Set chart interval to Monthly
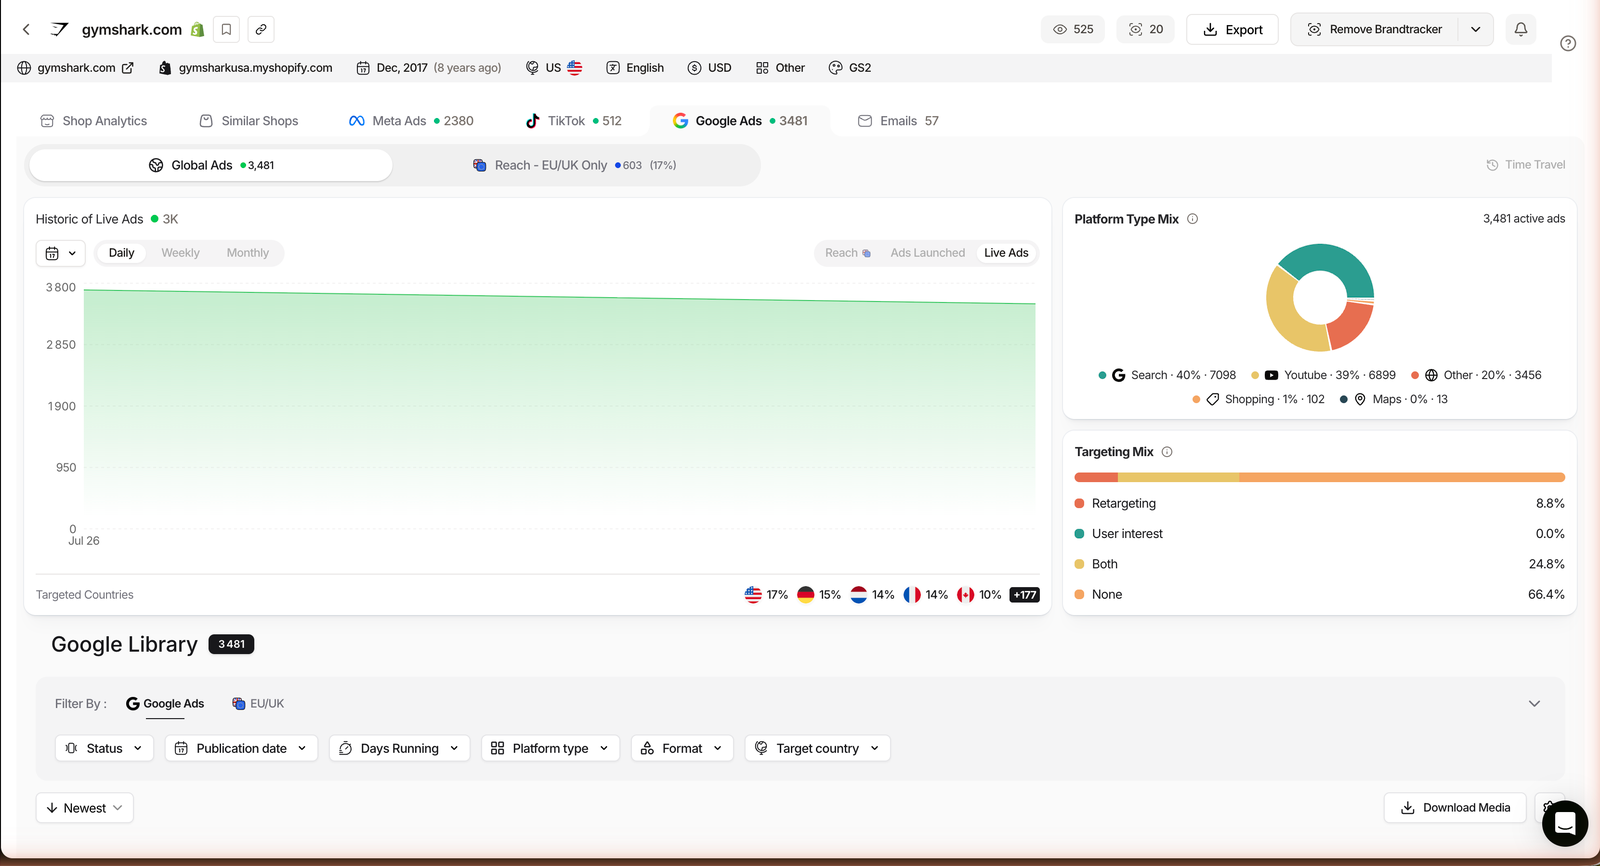1600x866 pixels. [248, 253]
